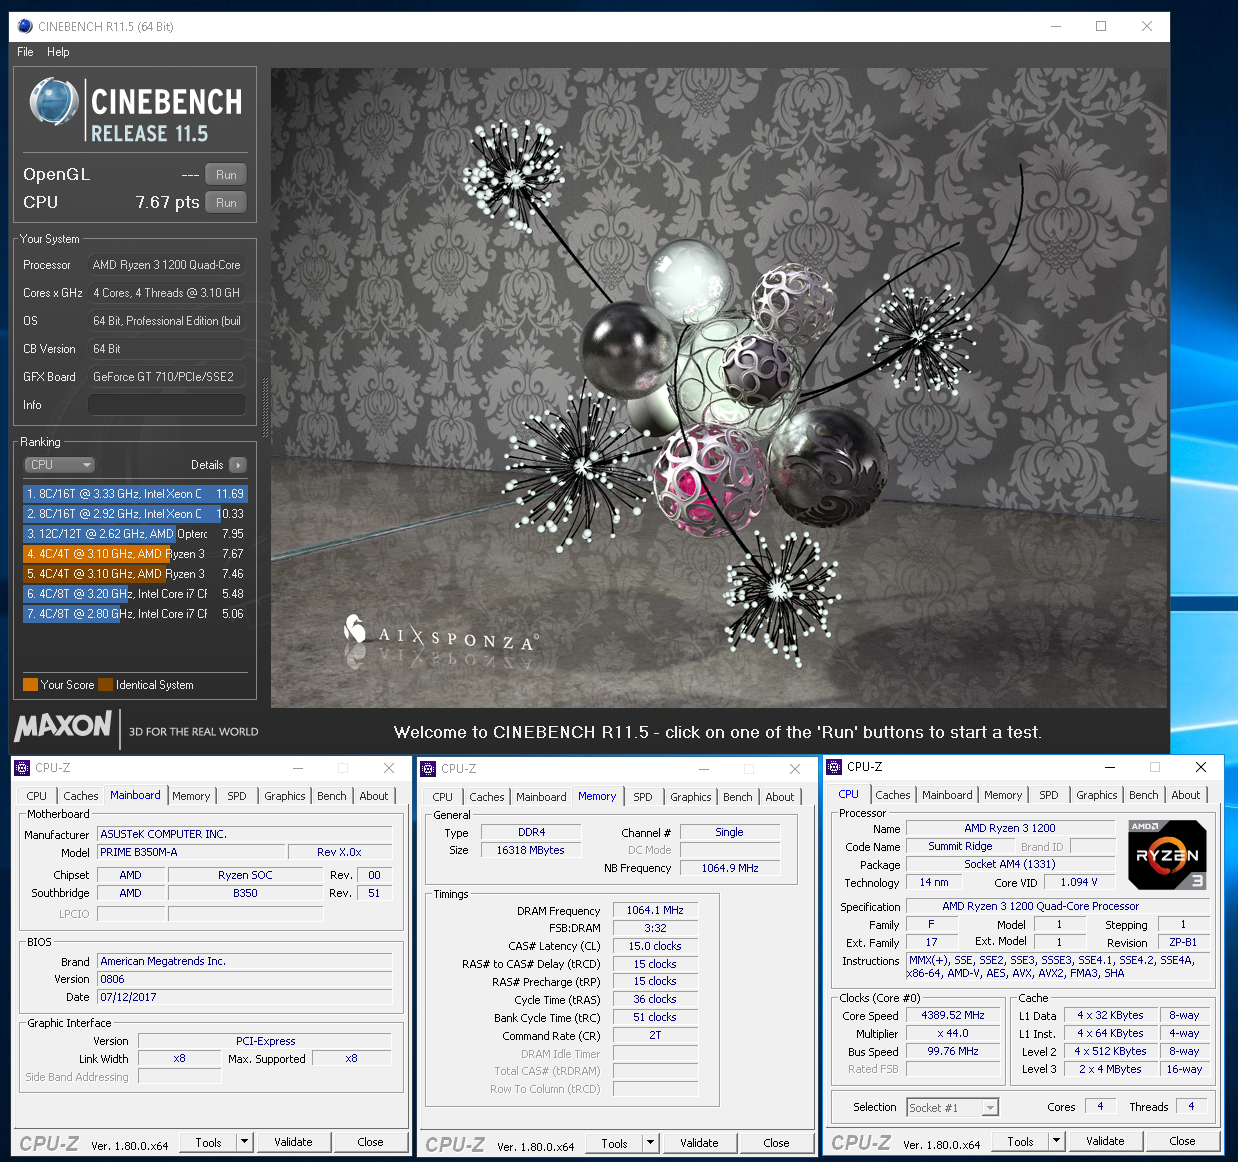
Task: Select ranking row 6 Intel Core i7 5.48
Action: [x=135, y=594]
